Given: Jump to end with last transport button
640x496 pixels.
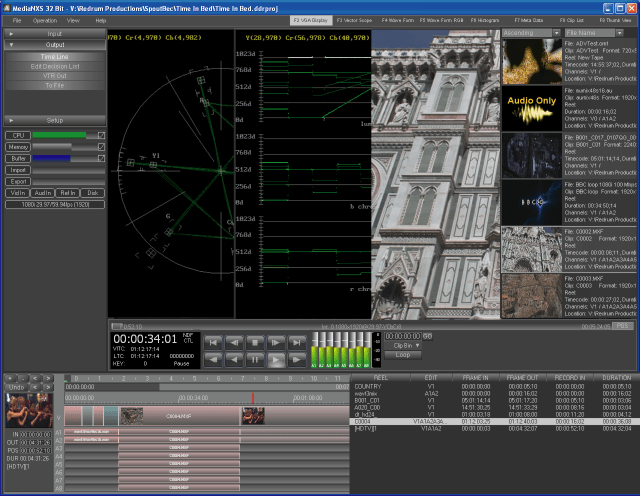Looking at the screenshot, I should coord(297,342).
